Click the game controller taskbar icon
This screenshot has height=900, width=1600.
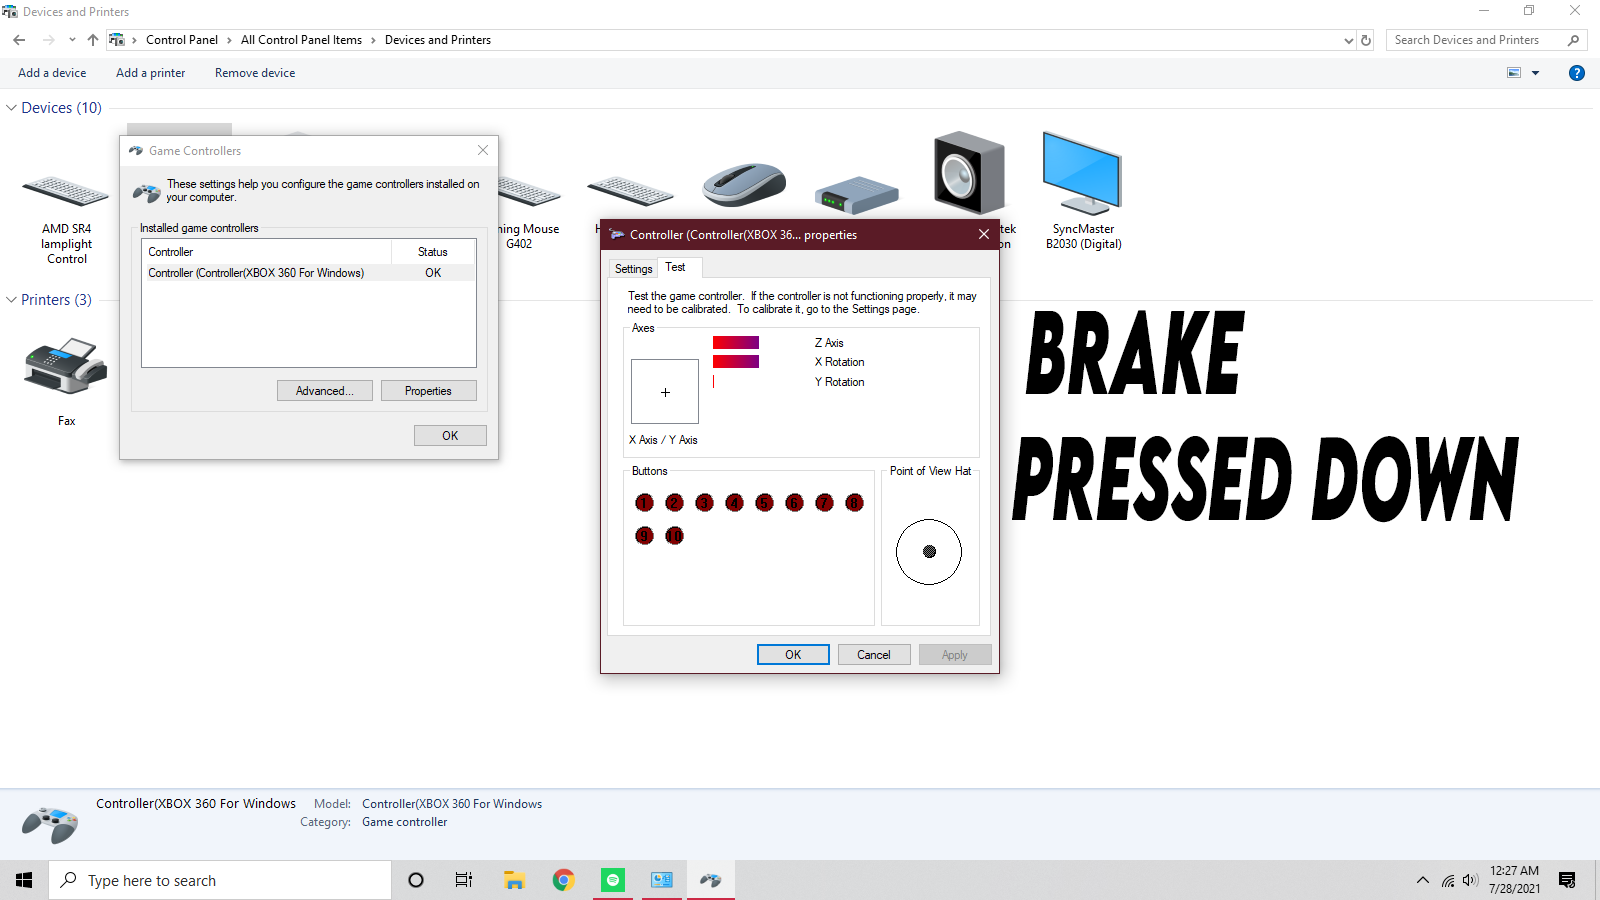711,880
